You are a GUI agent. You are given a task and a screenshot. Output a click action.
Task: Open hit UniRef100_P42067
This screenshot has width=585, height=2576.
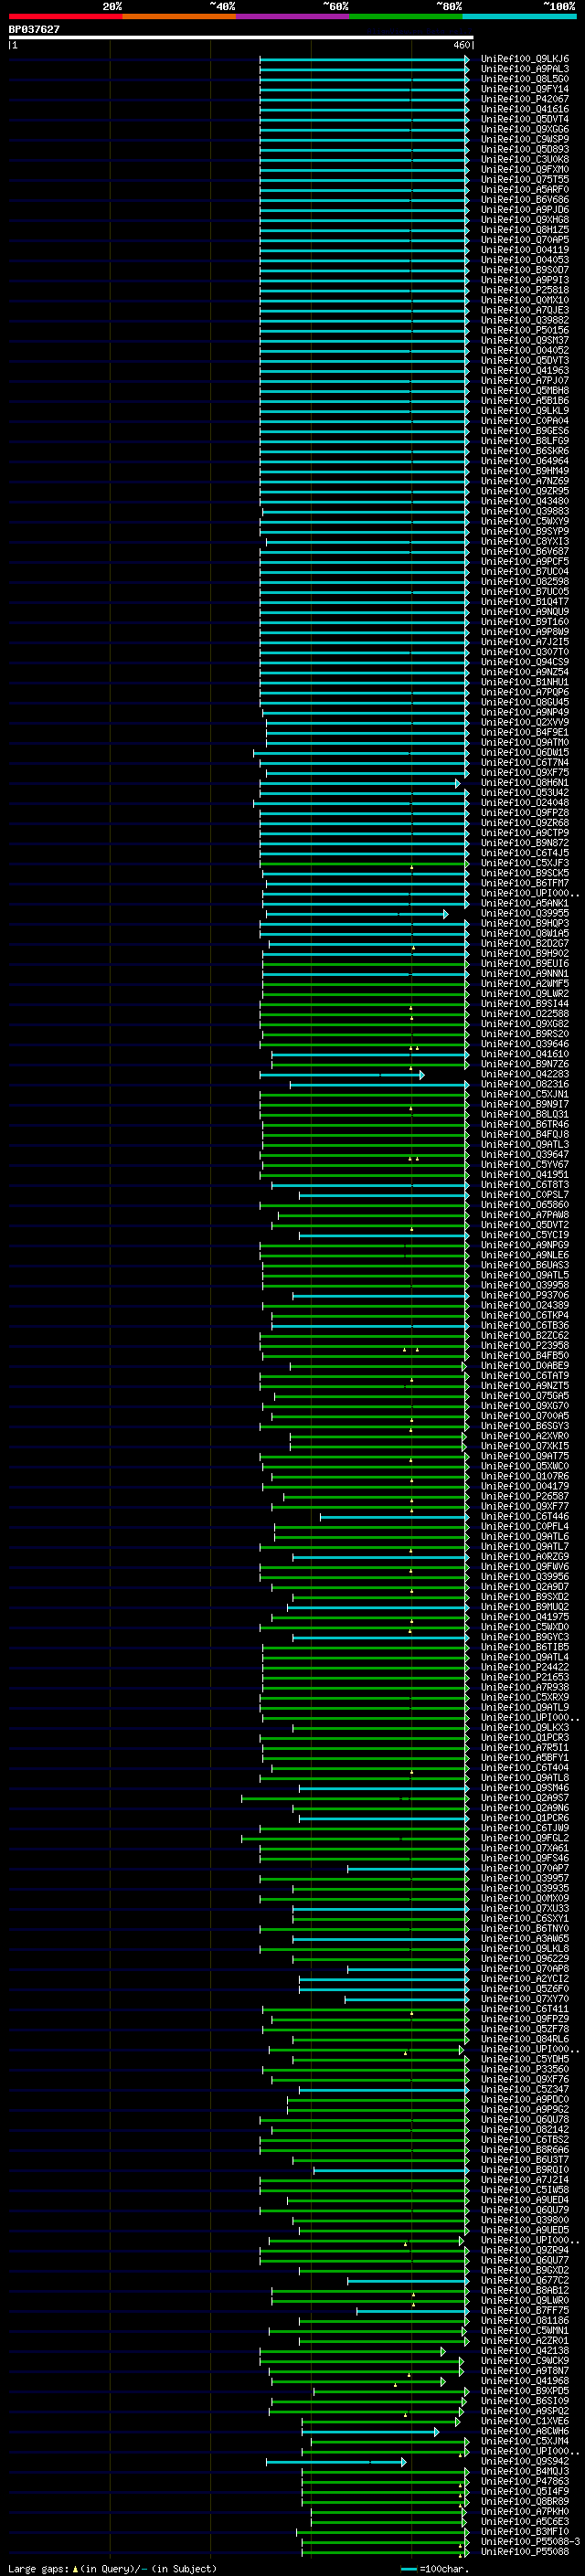[525, 99]
